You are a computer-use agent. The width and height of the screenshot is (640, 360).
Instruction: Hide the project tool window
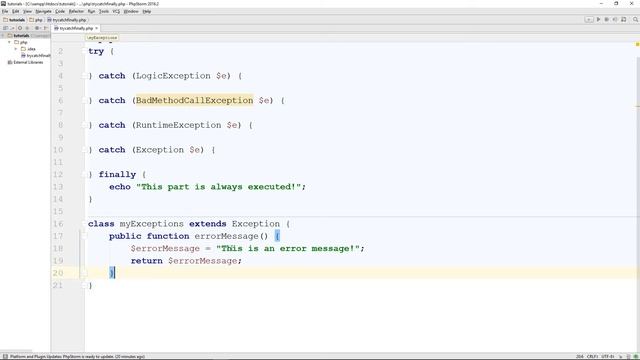45,28
